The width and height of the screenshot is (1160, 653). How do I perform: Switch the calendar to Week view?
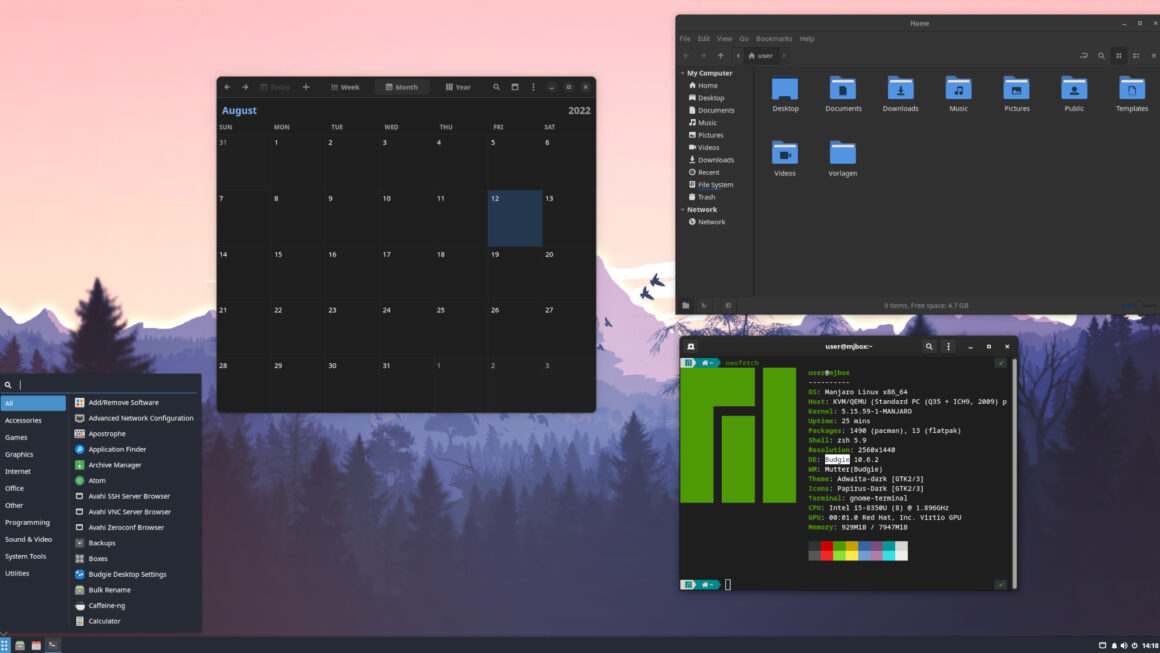pos(344,87)
